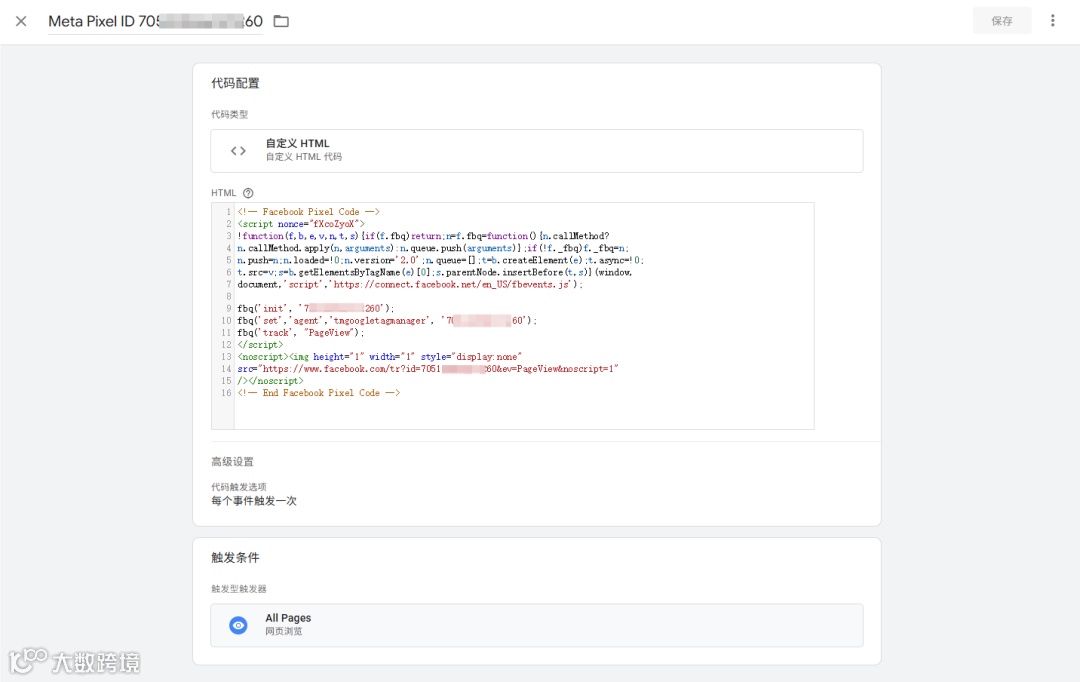Click the closing script tag line
The width and height of the screenshot is (1080, 682).
tap(260, 344)
